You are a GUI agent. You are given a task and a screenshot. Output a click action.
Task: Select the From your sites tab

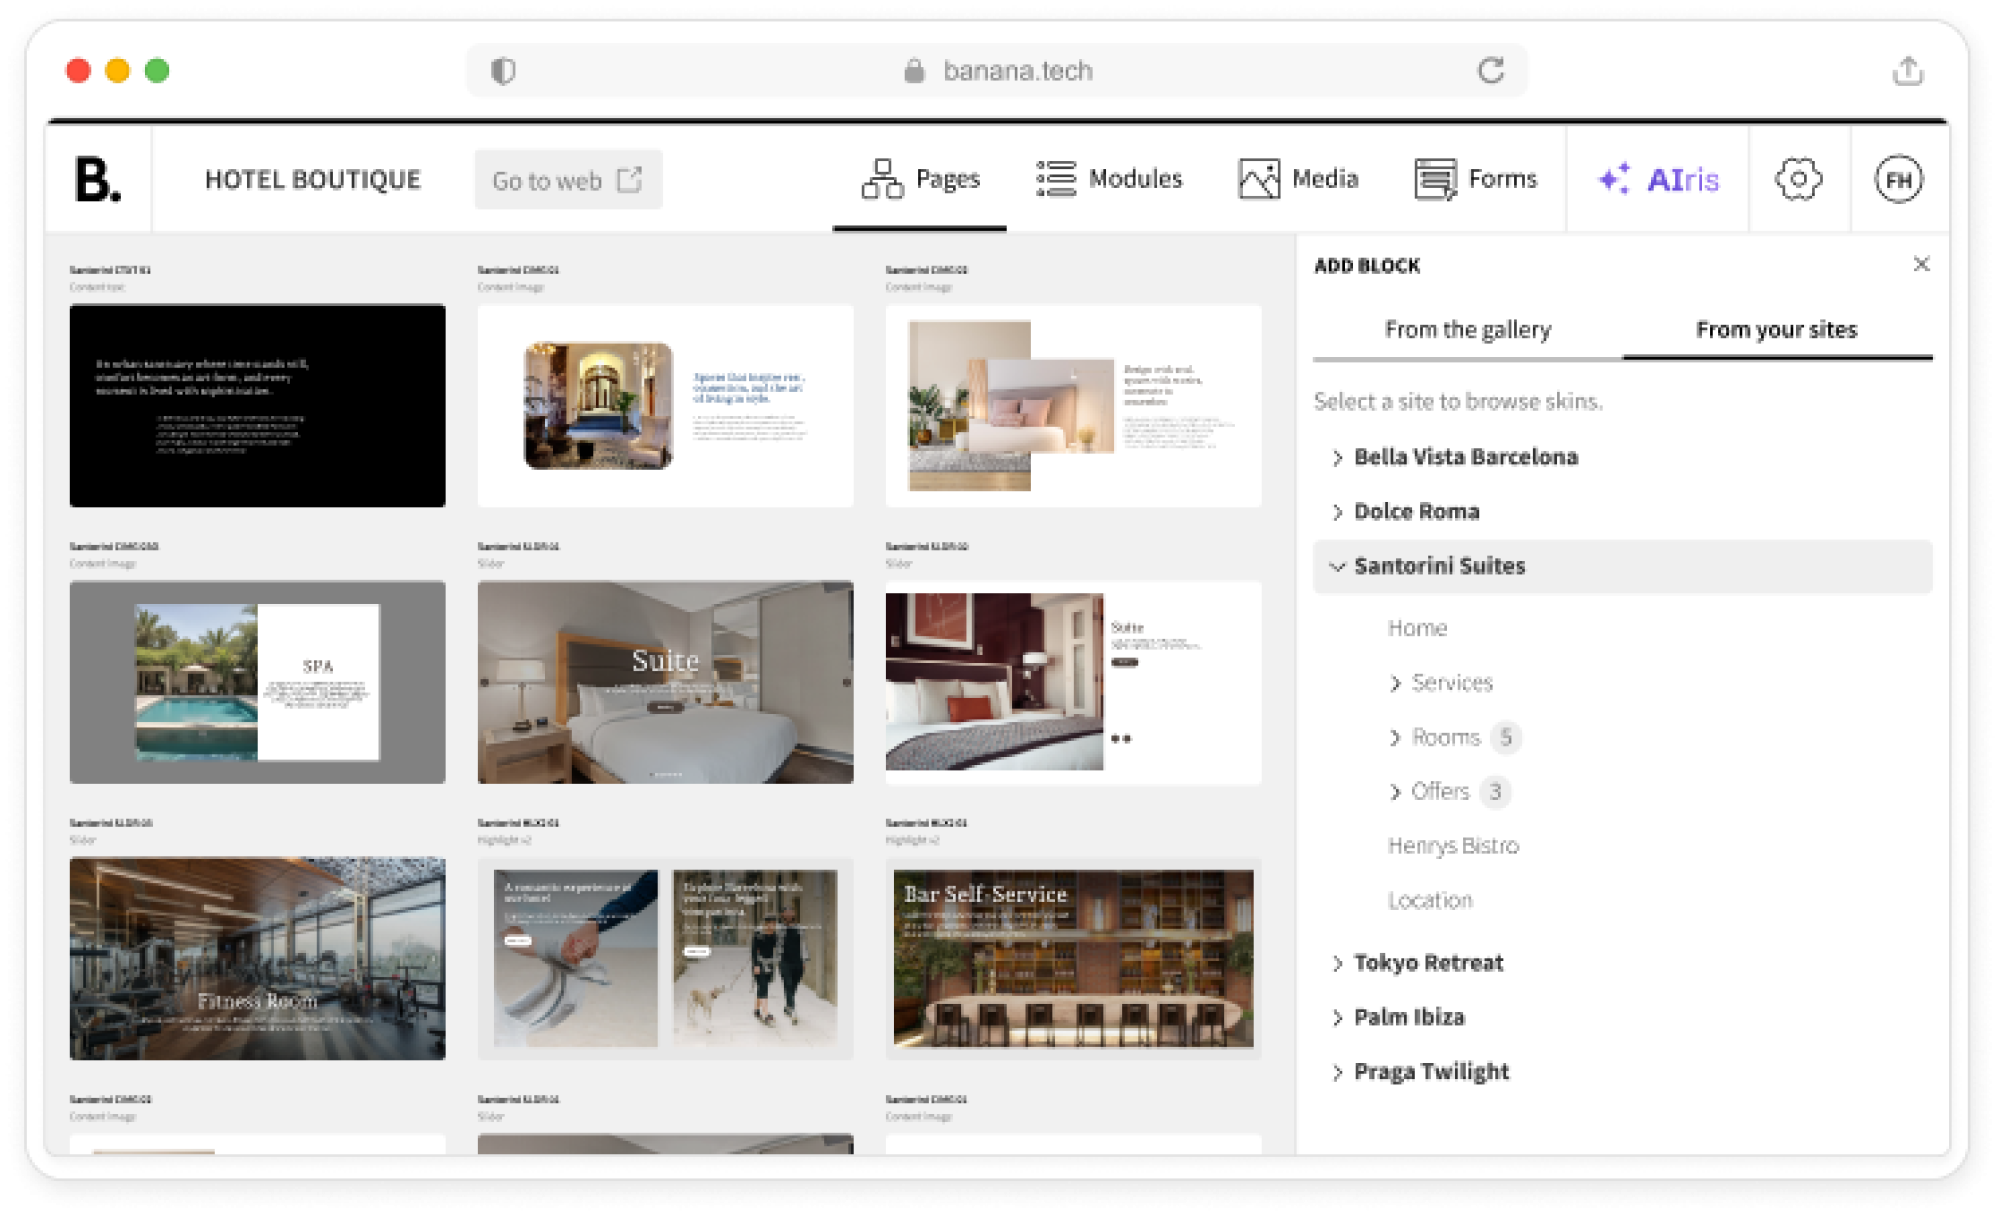click(1777, 330)
